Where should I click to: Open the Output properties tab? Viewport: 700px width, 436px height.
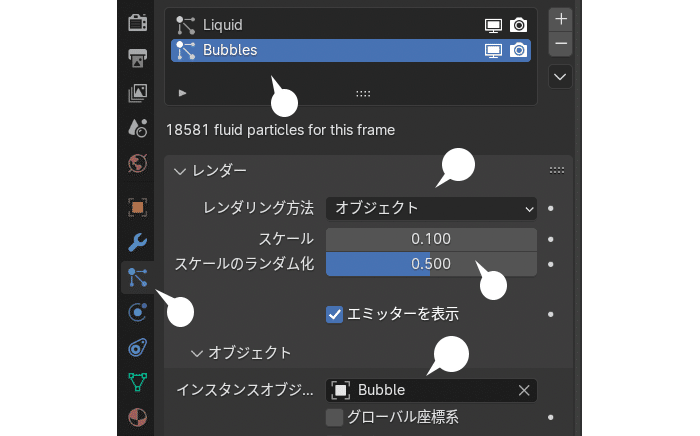(138, 58)
